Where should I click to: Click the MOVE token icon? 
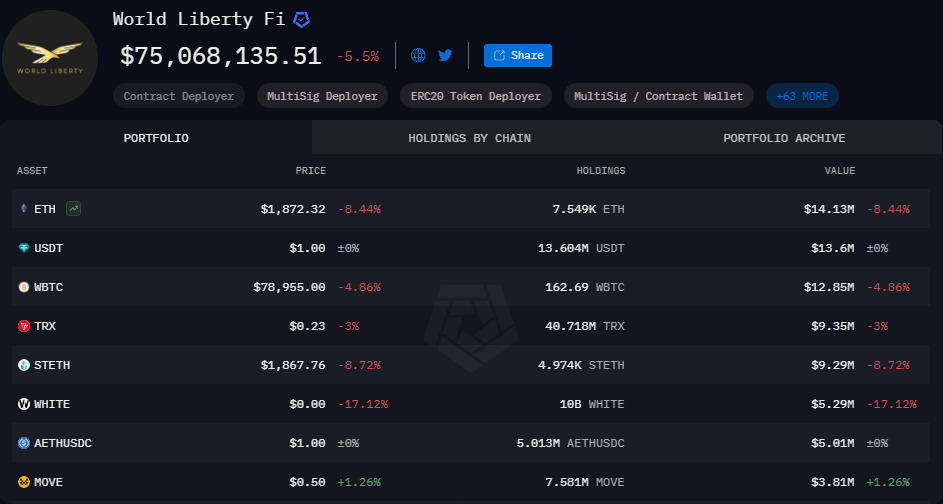click(x=24, y=482)
